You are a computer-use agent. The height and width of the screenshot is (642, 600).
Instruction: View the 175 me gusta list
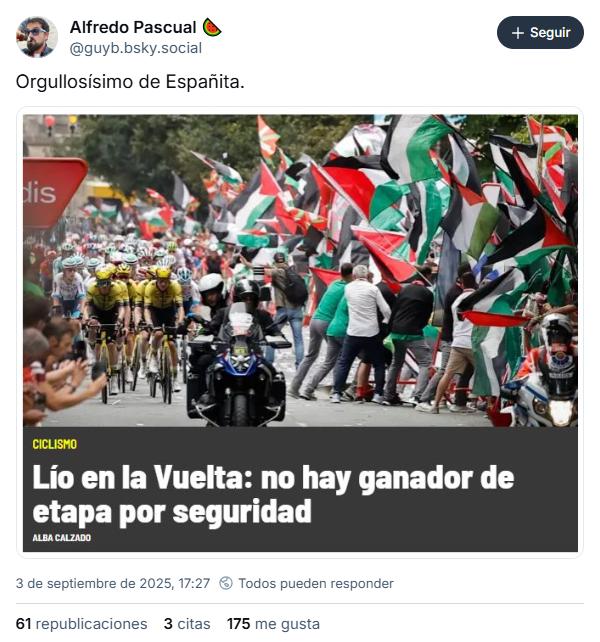pyautogui.click(x=273, y=624)
